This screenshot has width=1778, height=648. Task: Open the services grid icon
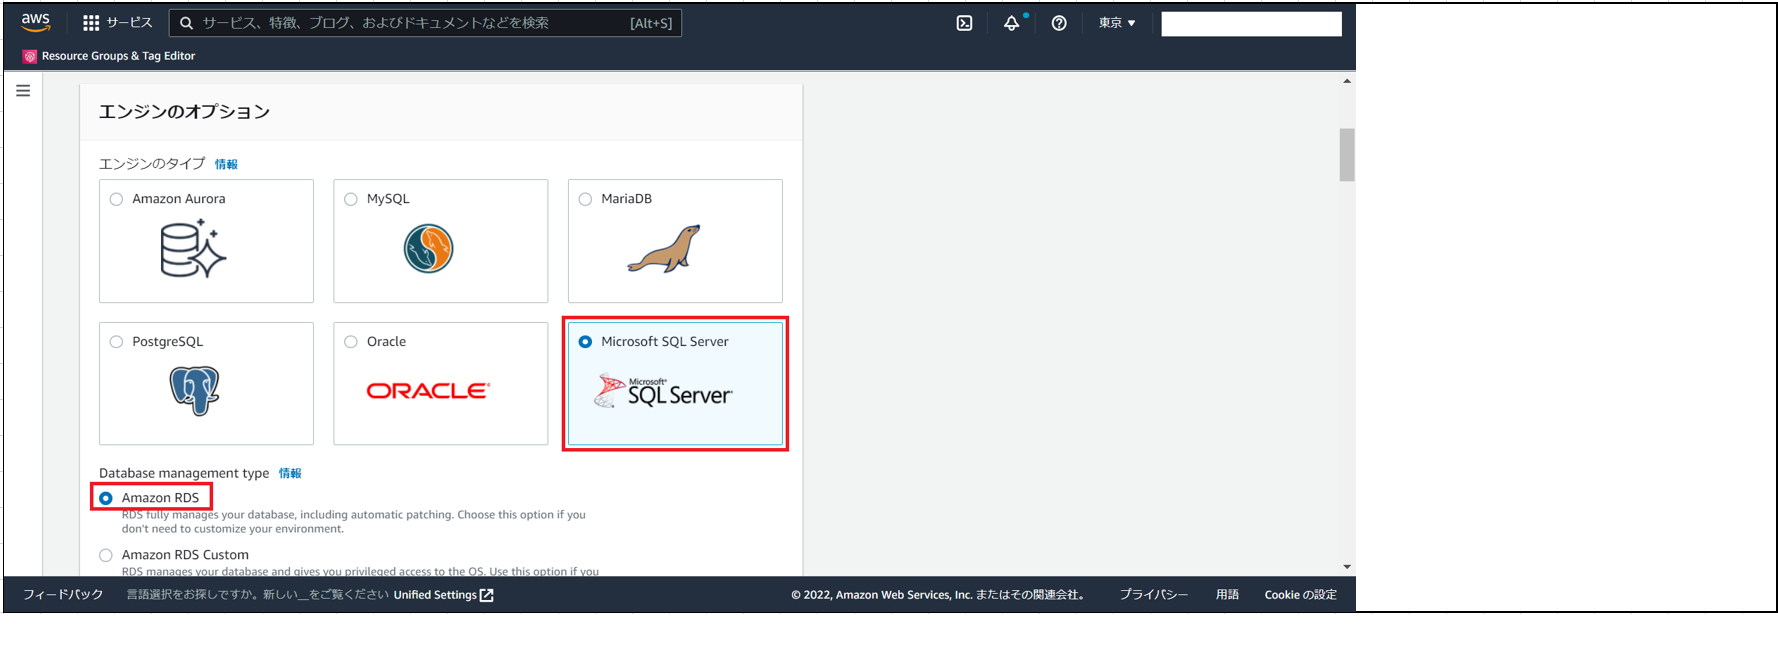tap(91, 23)
